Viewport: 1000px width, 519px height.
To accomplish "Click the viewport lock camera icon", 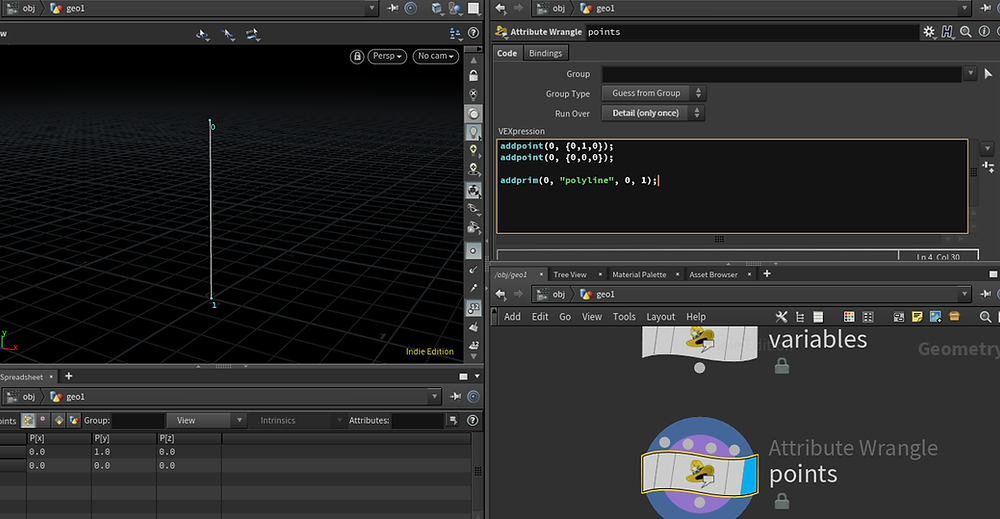I will pyautogui.click(x=357, y=56).
